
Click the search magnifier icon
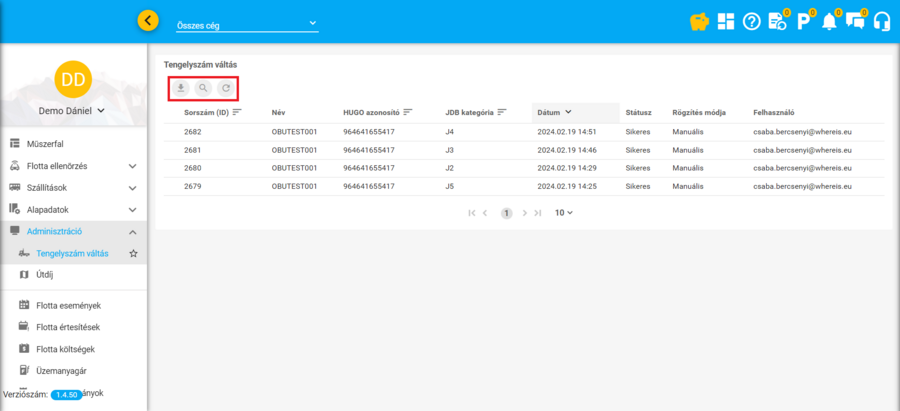[203, 89]
